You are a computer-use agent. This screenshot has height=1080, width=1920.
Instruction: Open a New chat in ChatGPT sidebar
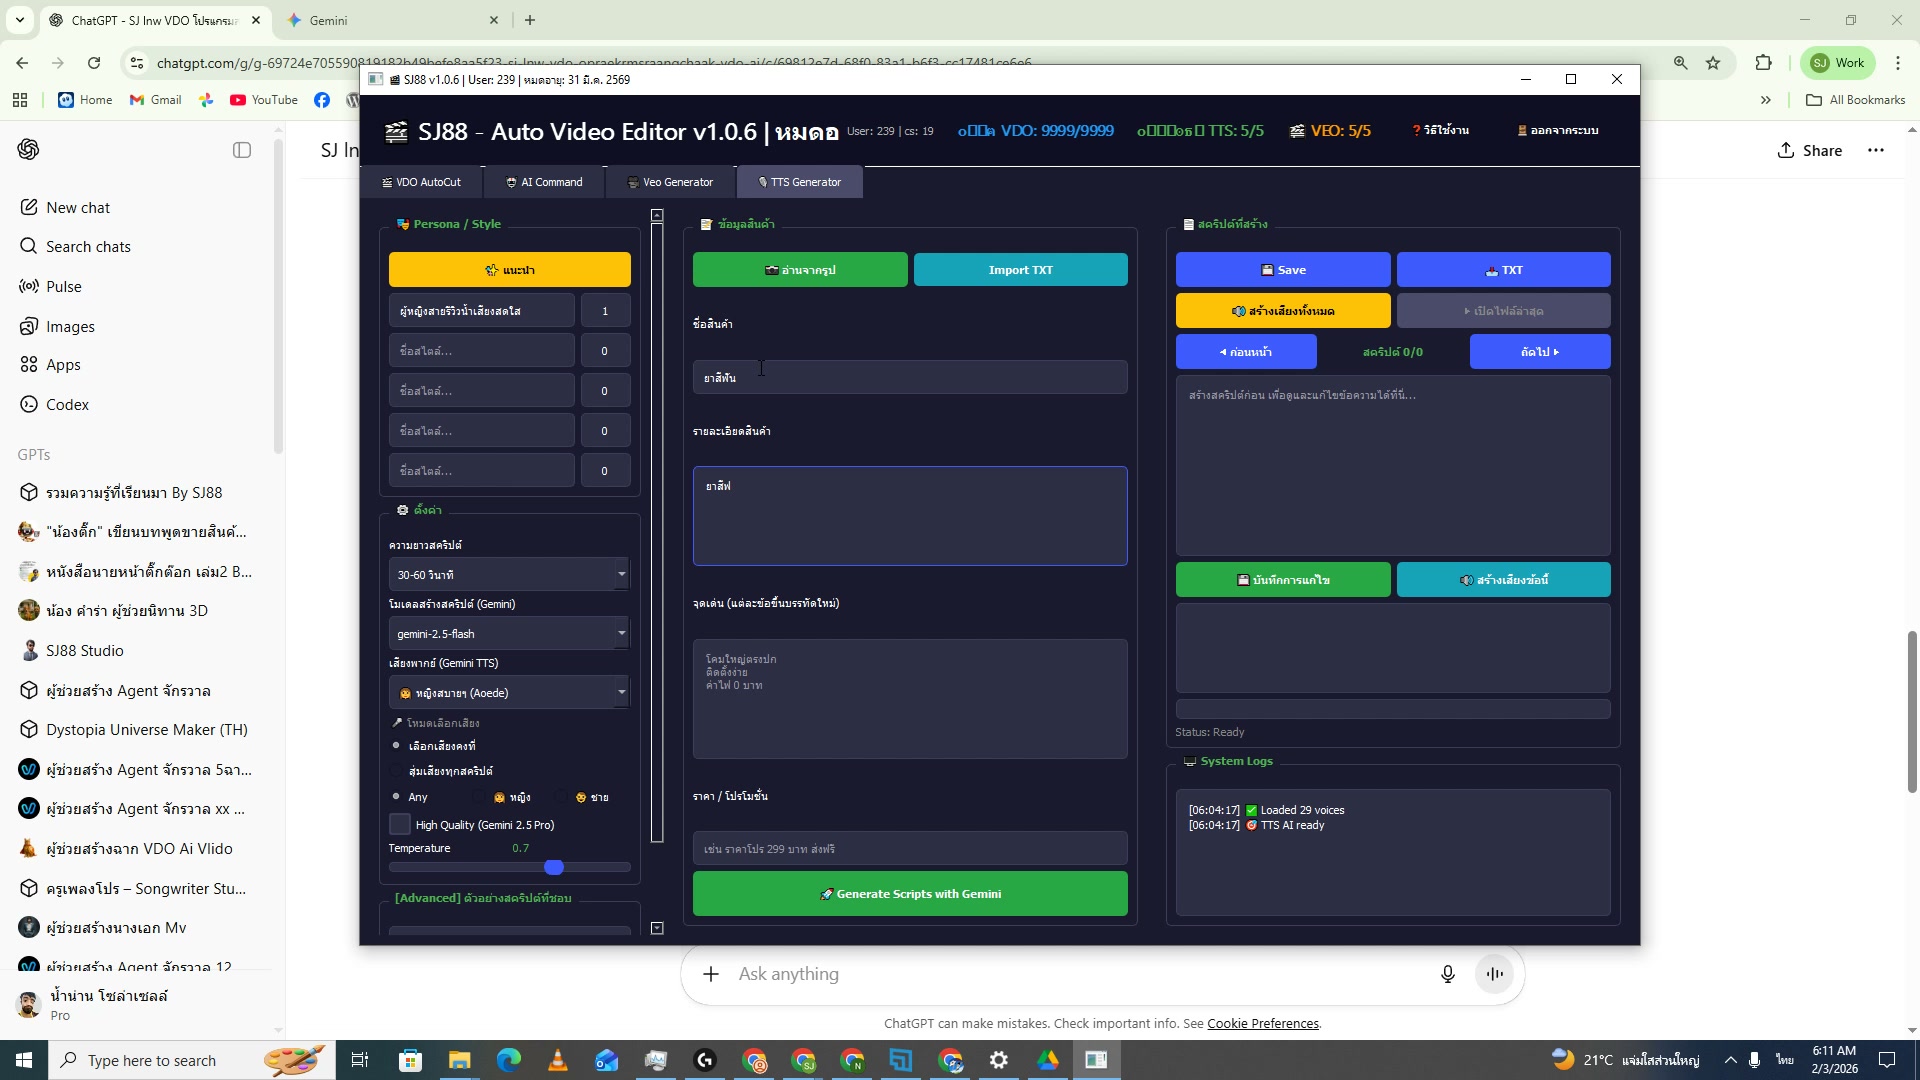click(79, 207)
